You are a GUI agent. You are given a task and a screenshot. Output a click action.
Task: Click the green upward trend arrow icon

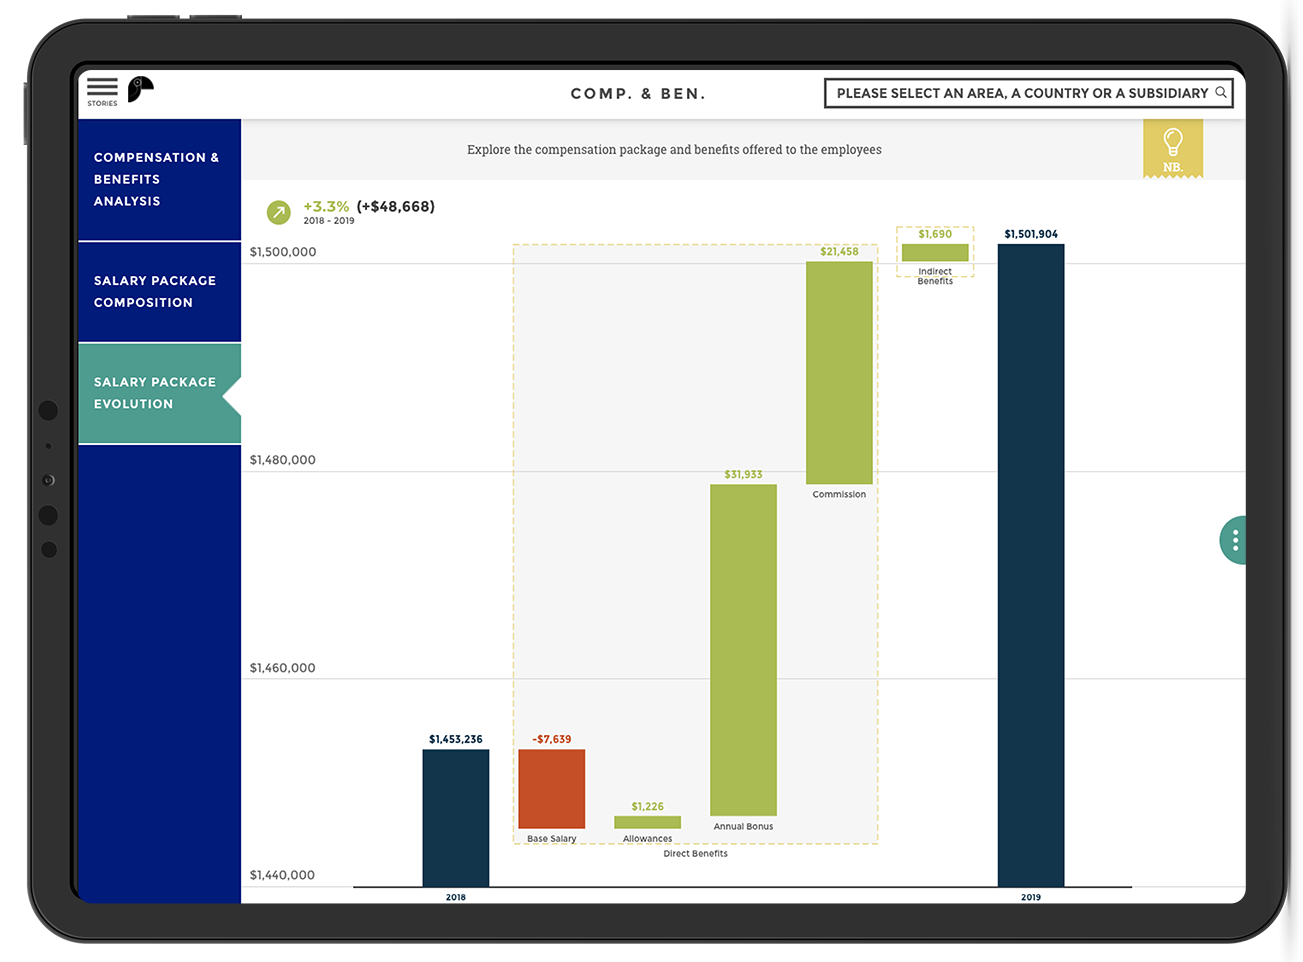[x=279, y=212]
